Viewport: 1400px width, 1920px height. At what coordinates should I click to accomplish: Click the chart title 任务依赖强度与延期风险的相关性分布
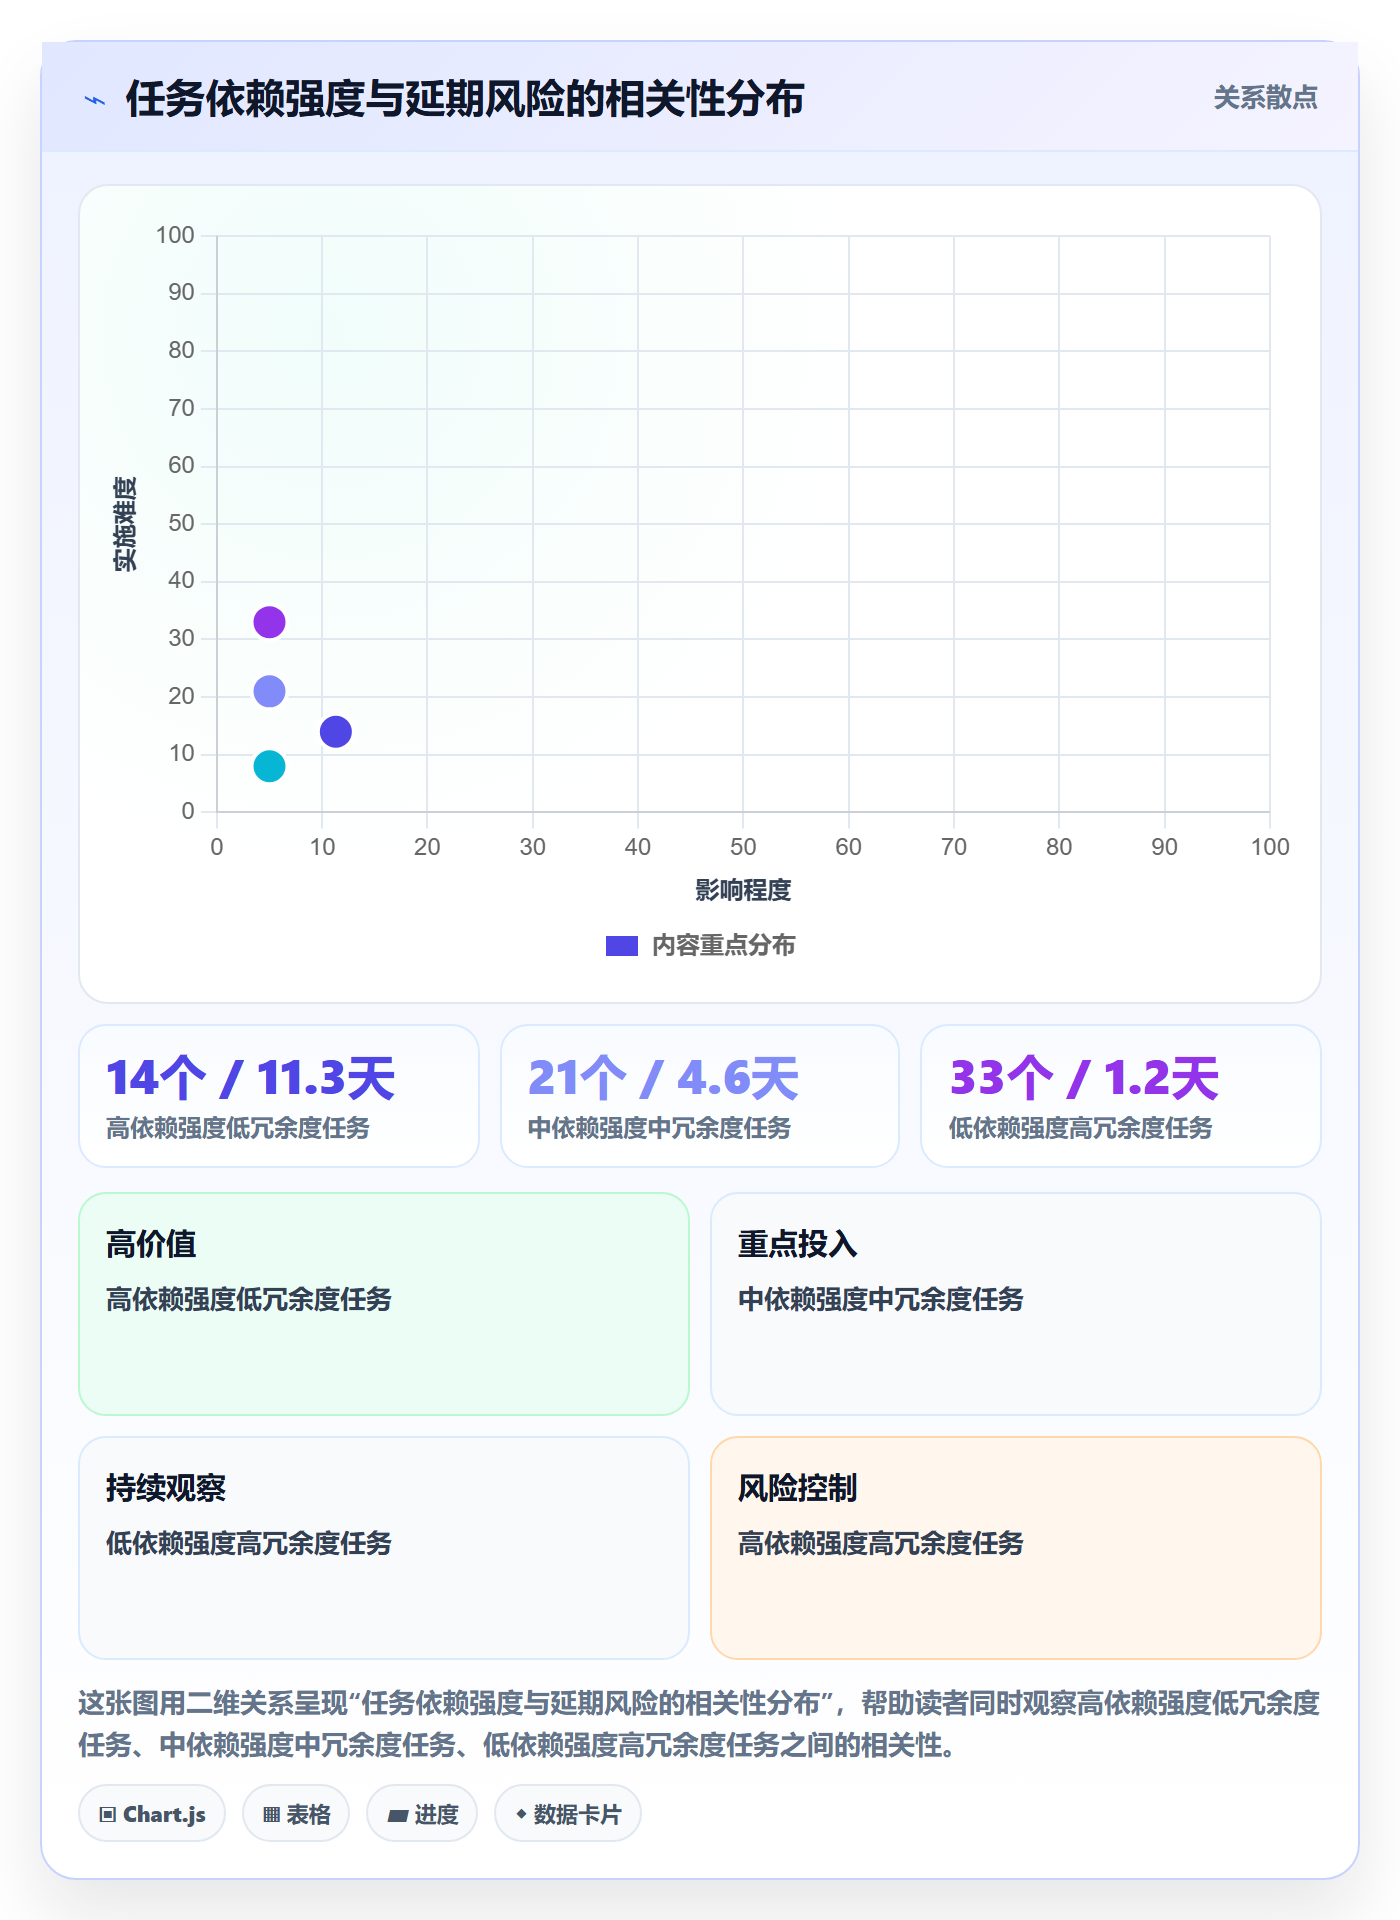click(x=465, y=99)
